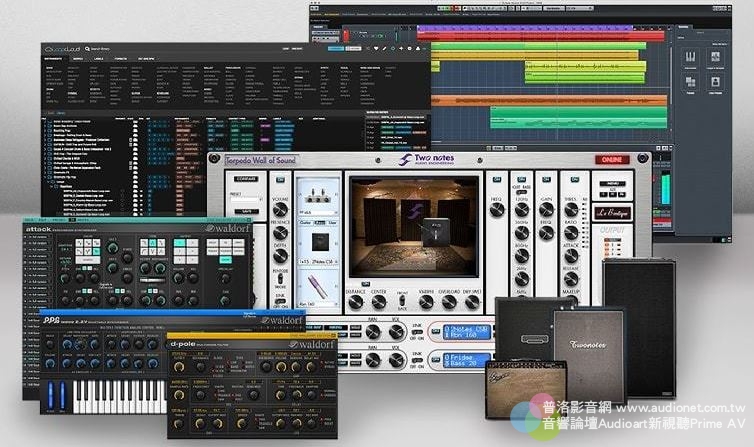Screen dimensions: 754x447
Task: Select the User cabinet tab in Torpedo
Action: [332, 223]
